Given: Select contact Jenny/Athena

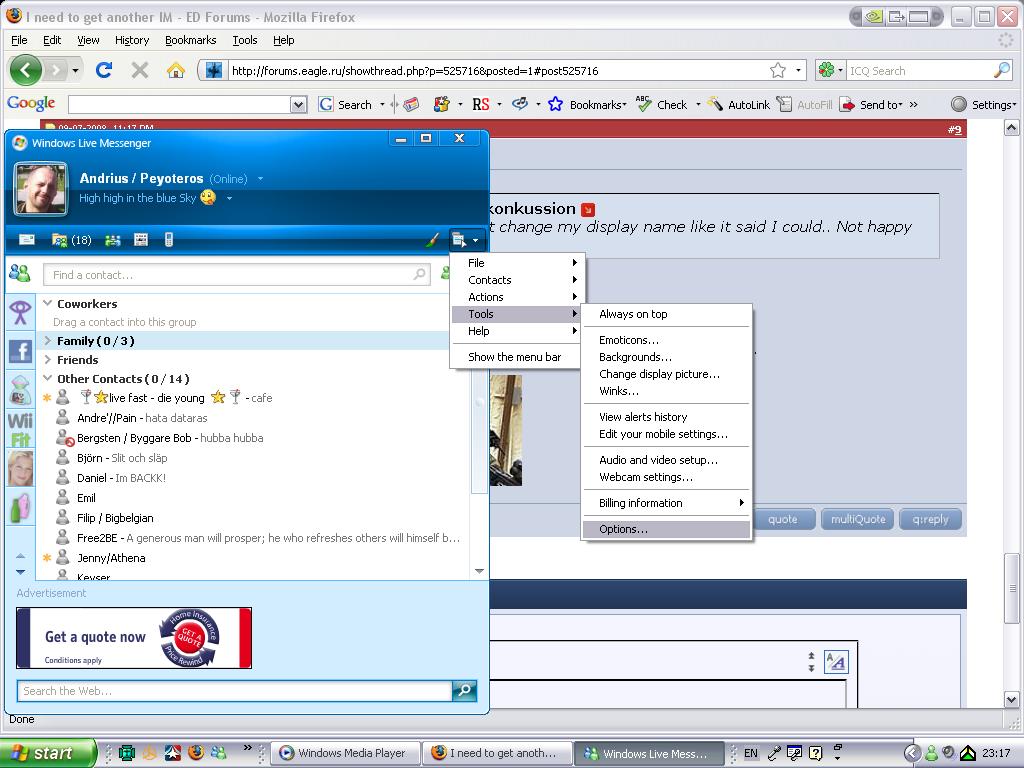Looking at the screenshot, I should (x=111, y=558).
